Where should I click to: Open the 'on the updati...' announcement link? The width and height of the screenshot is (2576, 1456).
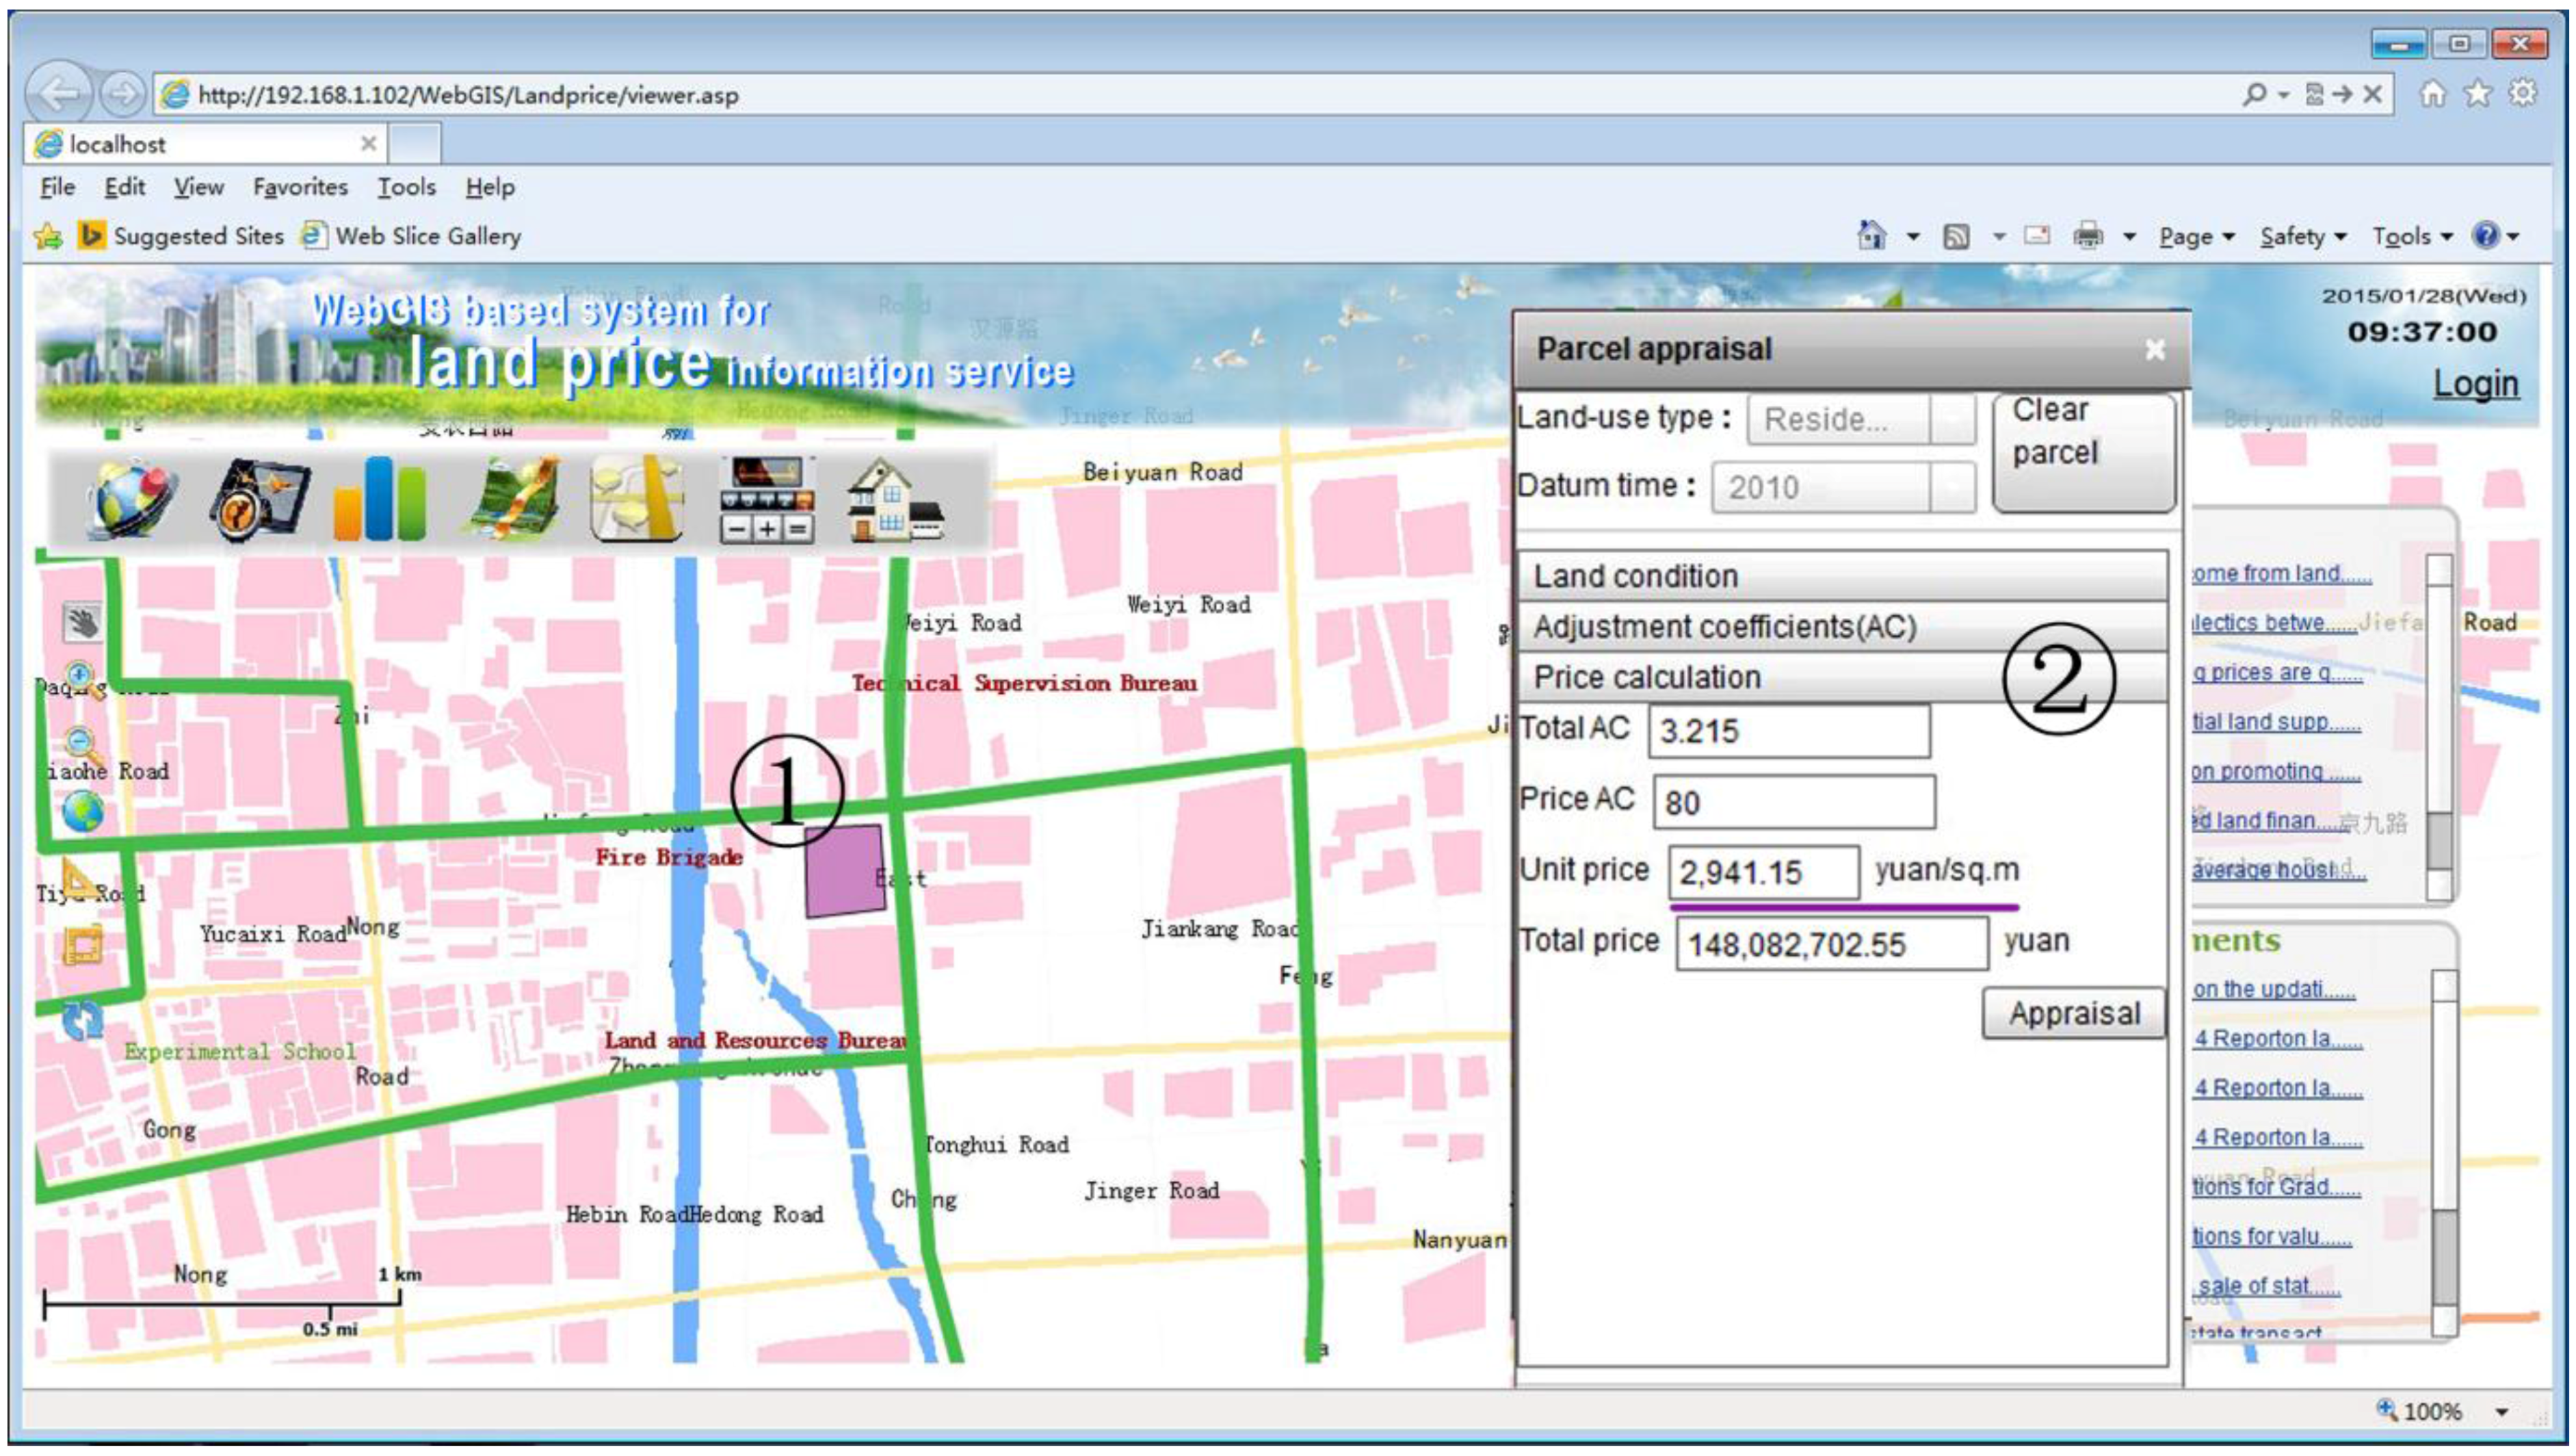click(x=2274, y=989)
